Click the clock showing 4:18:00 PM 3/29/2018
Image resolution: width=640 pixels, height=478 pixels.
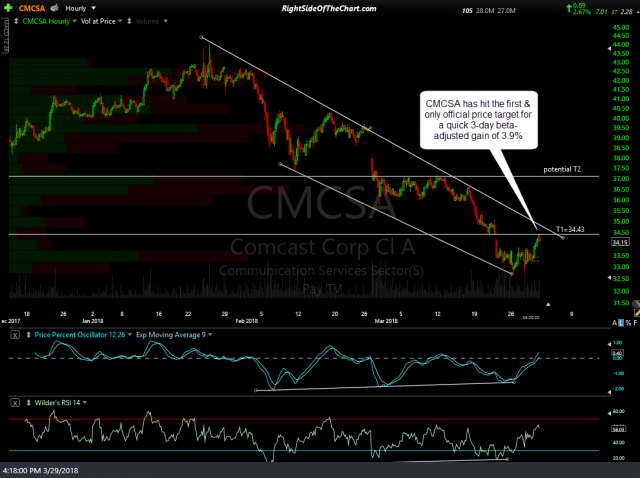pyautogui.click(x=40, y=471)
